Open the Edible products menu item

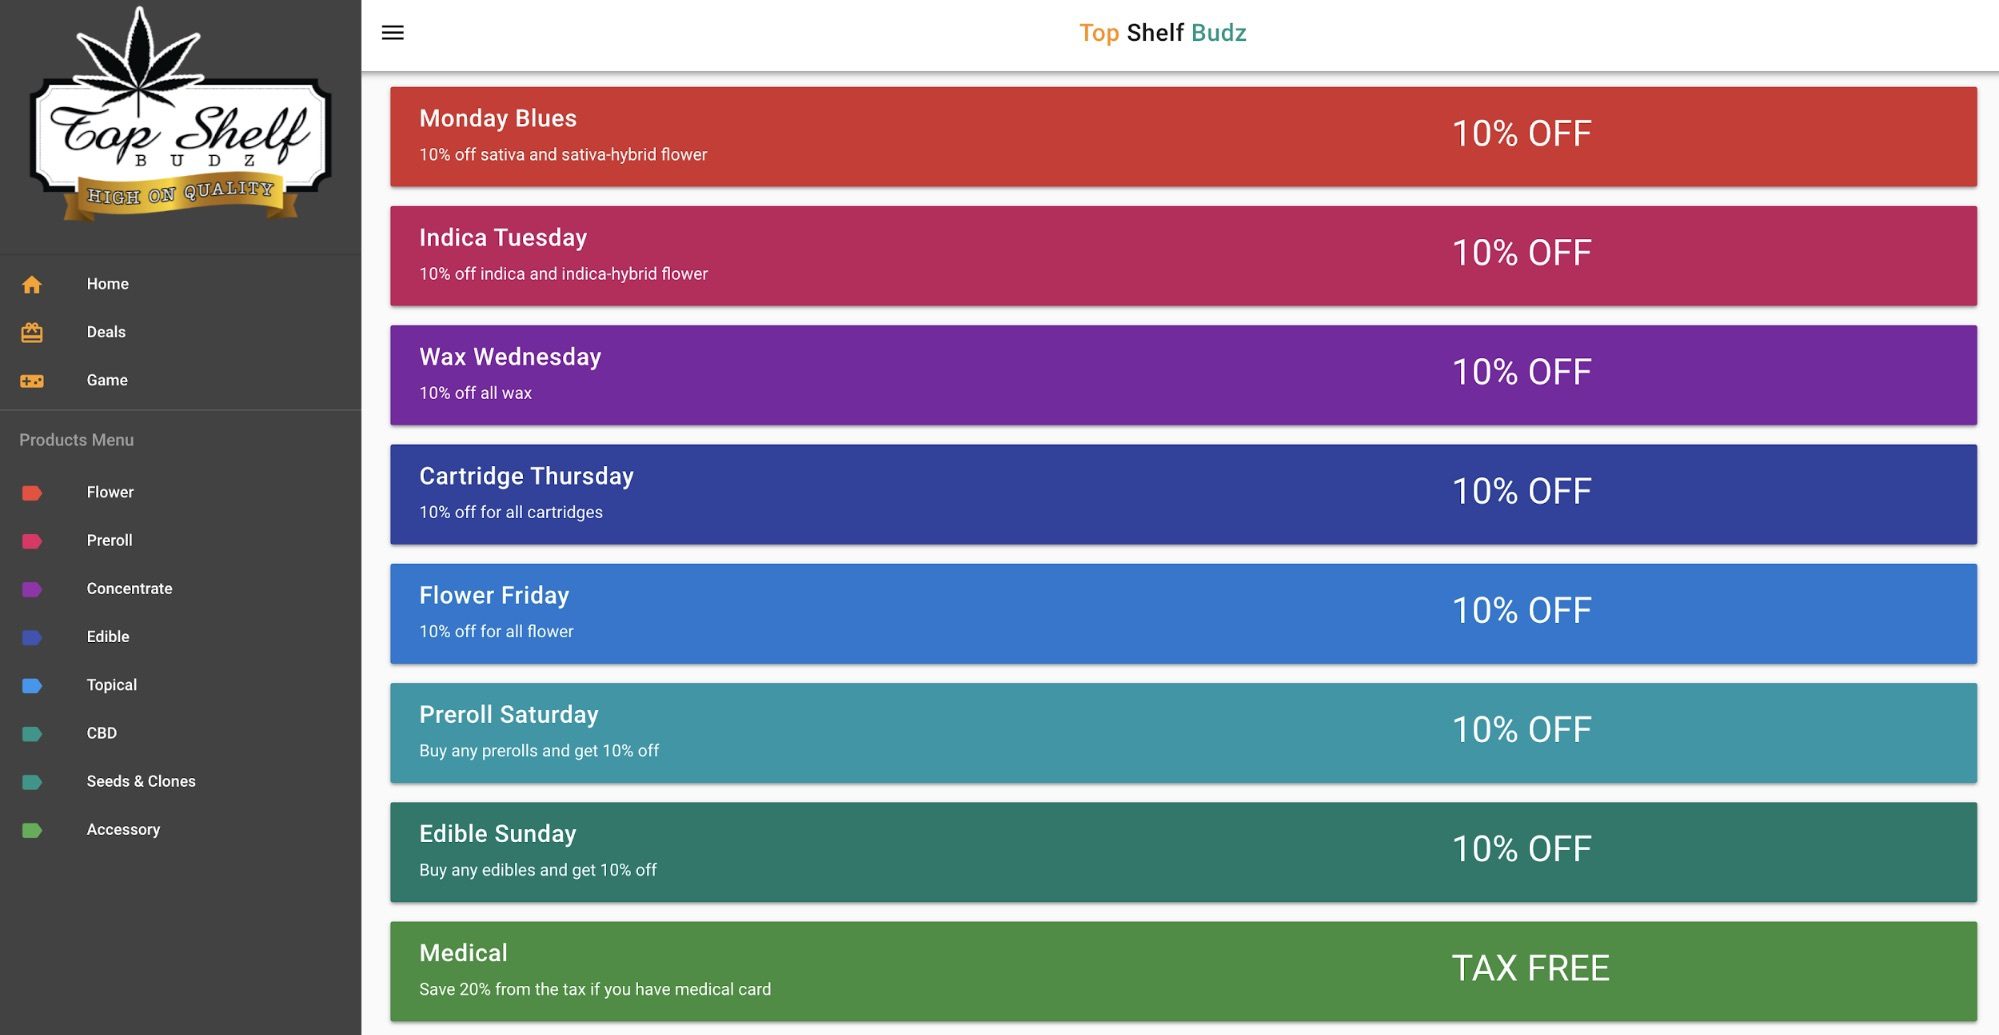108,637
